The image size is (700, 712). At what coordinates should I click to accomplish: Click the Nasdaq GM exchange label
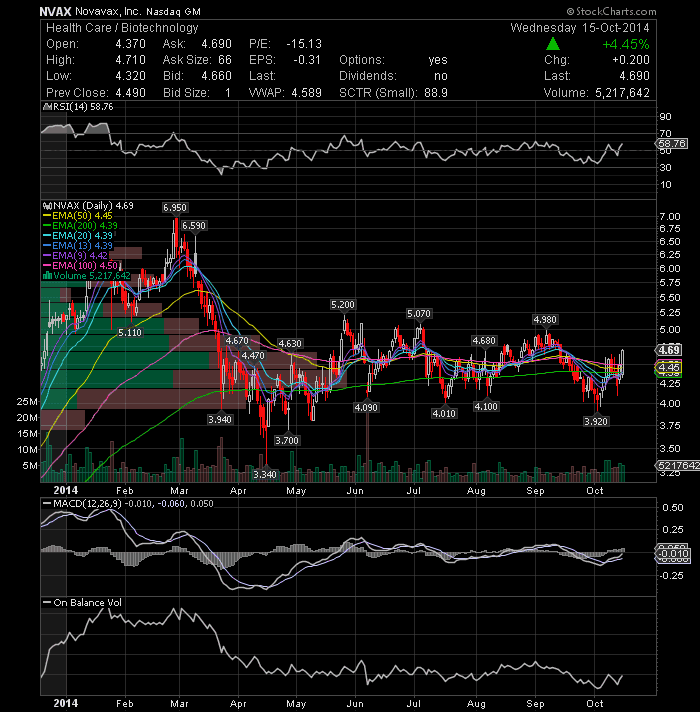[173, 12]
